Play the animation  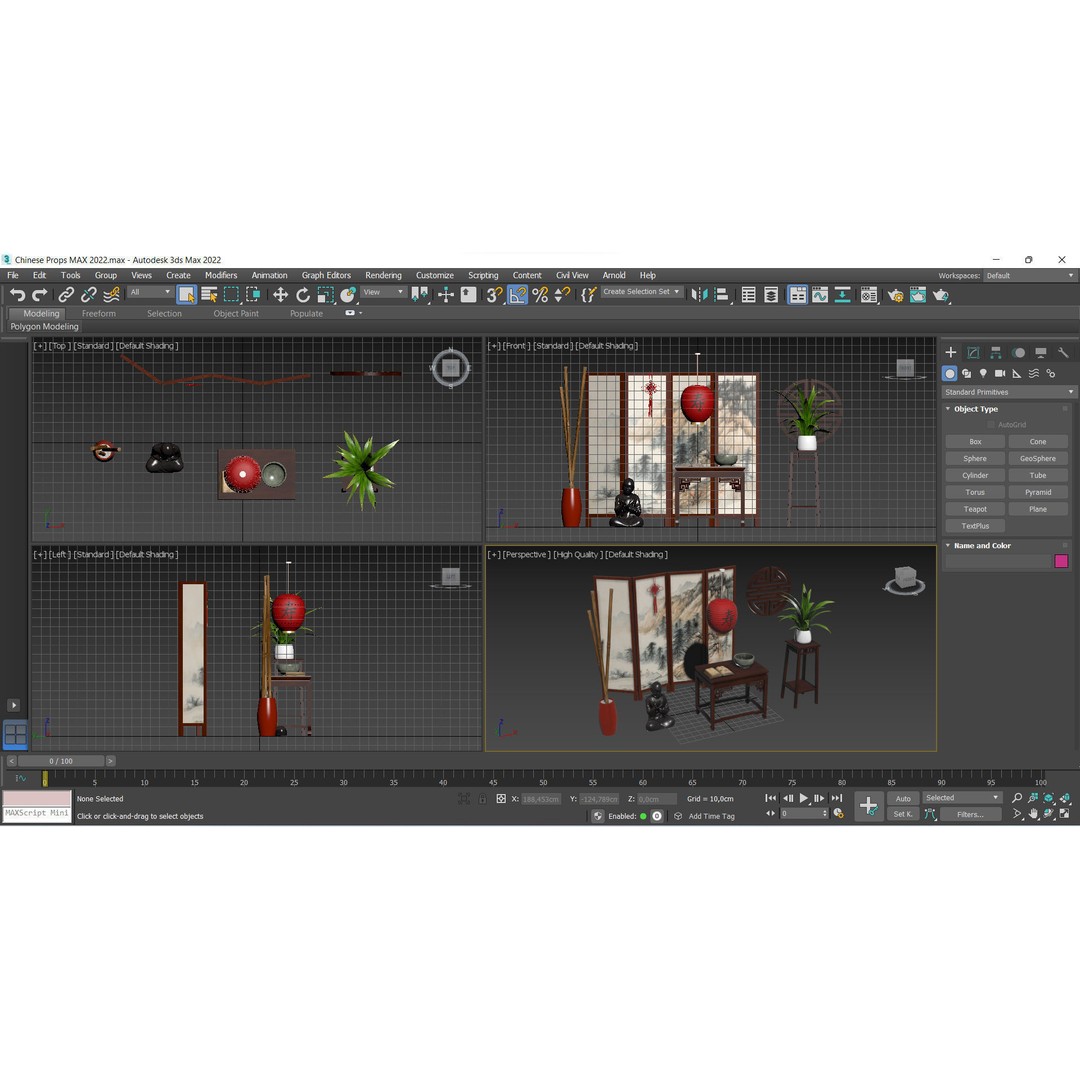[803, 798]
